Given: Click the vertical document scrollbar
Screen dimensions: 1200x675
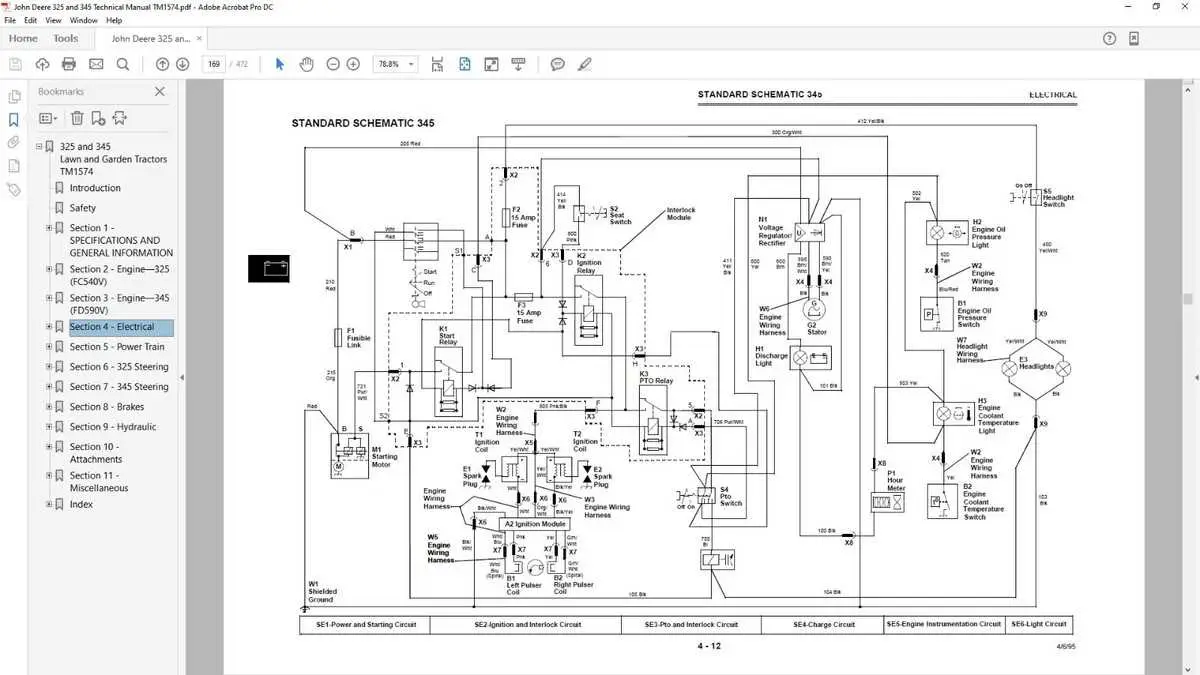Looking at the screenshot, I should 1188,299.
